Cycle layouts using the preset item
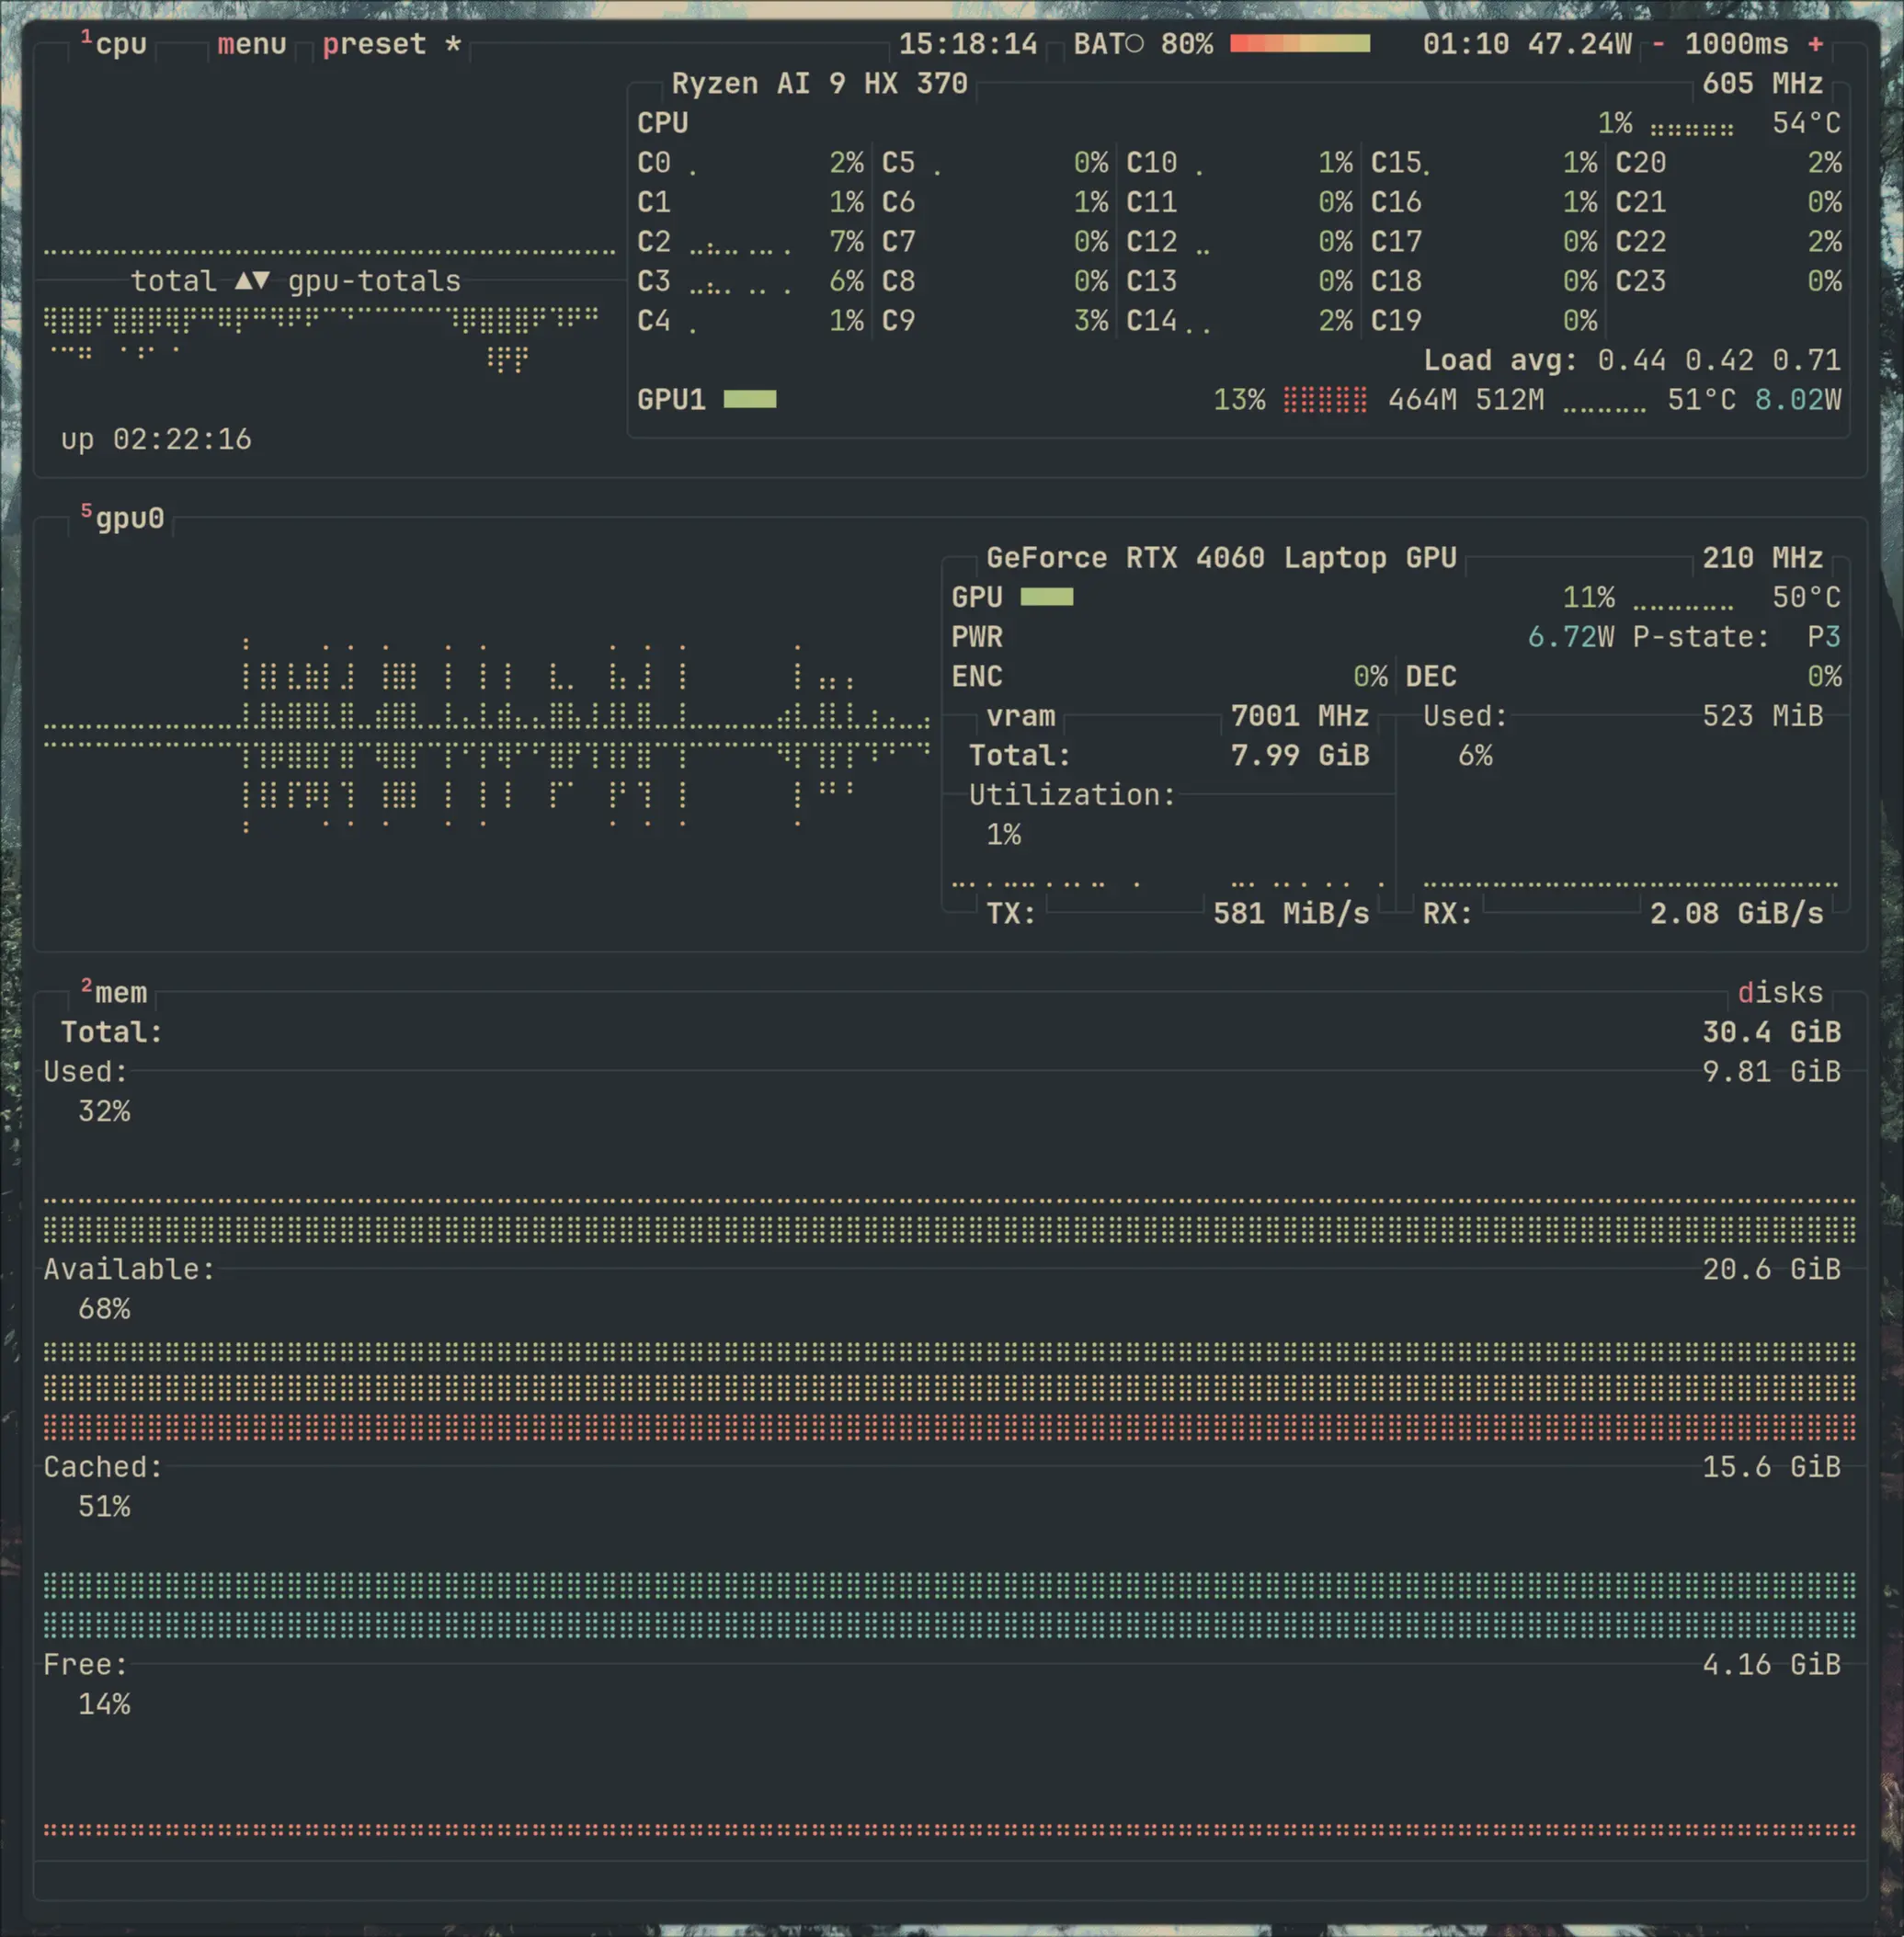 coord(374,43)
